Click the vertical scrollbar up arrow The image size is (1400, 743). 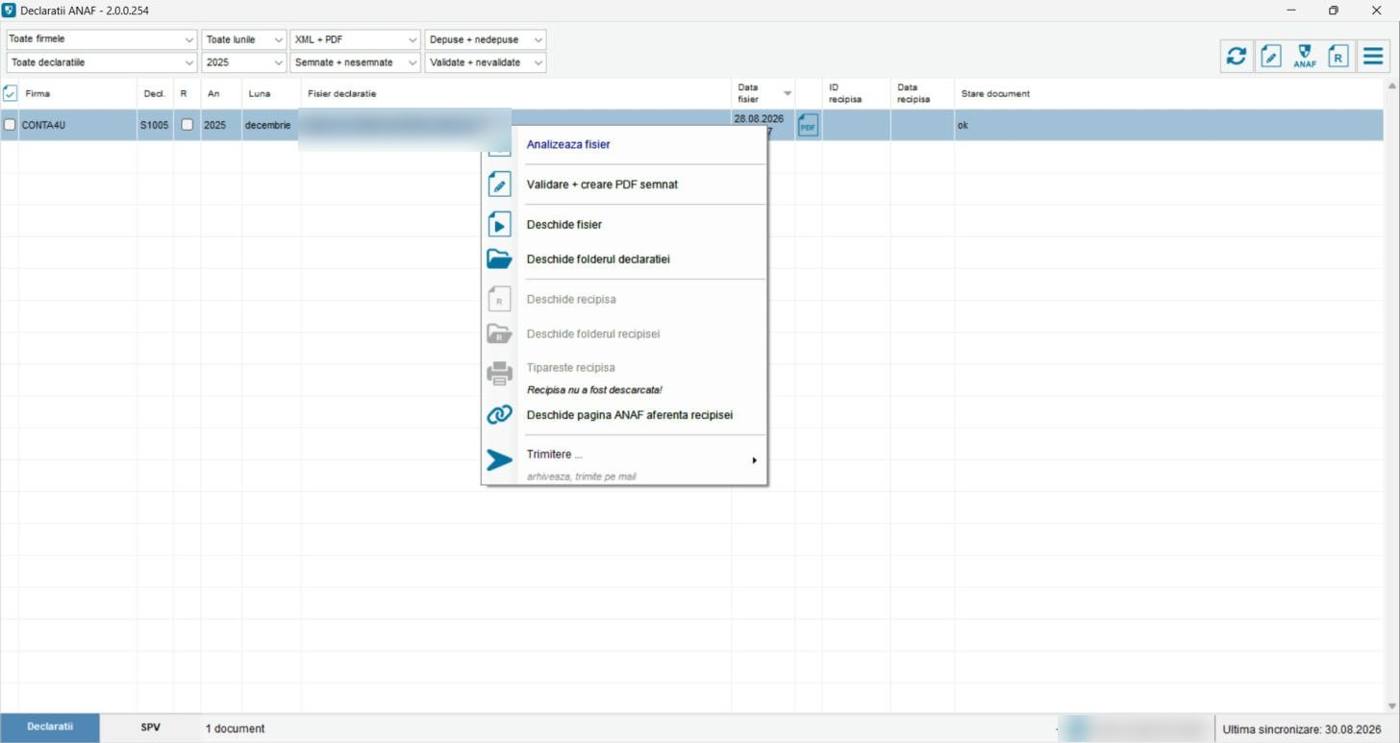(x=1392, y=87)
